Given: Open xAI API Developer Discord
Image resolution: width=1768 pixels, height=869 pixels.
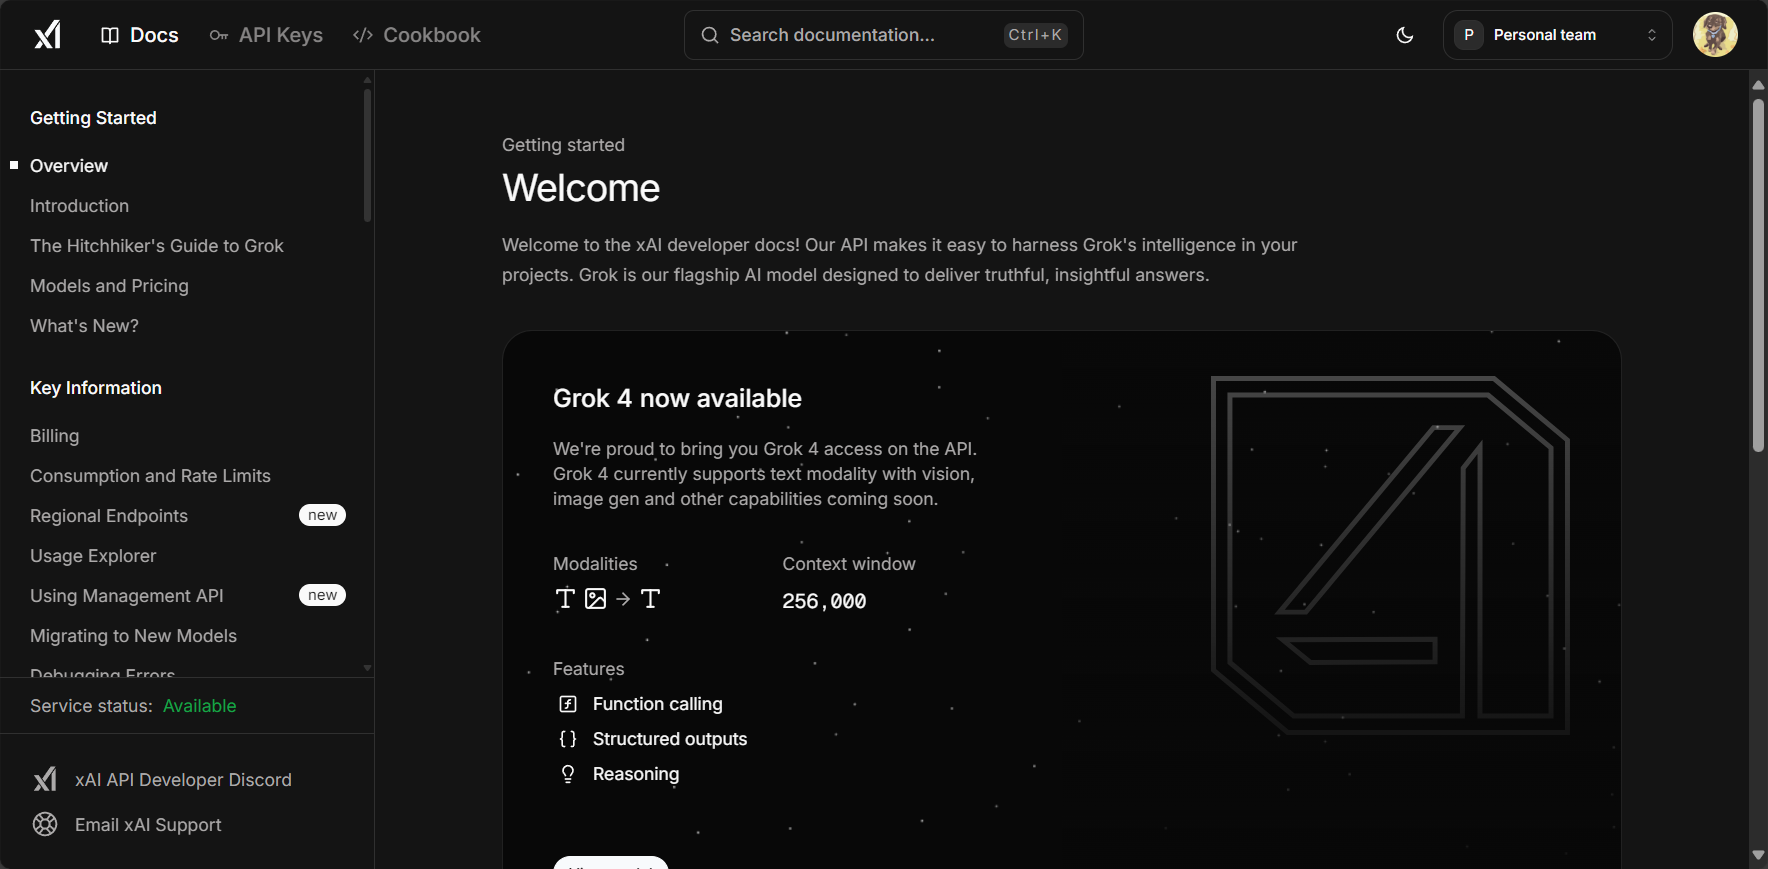Looking at the screenshot, I should click(183, 780).
